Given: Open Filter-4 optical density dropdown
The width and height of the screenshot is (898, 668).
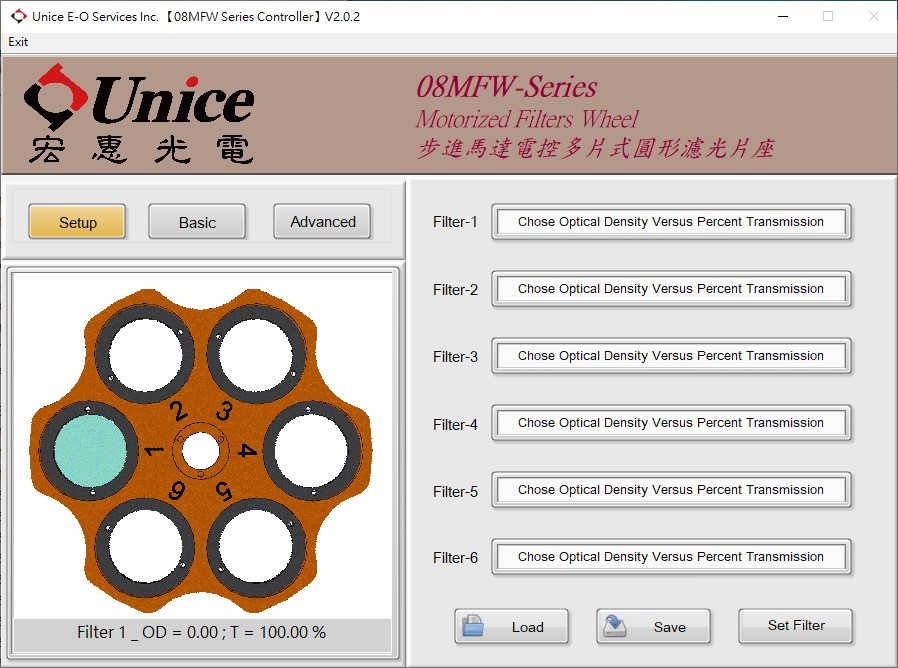Looking at the screenshot, I should click(671, 423).
